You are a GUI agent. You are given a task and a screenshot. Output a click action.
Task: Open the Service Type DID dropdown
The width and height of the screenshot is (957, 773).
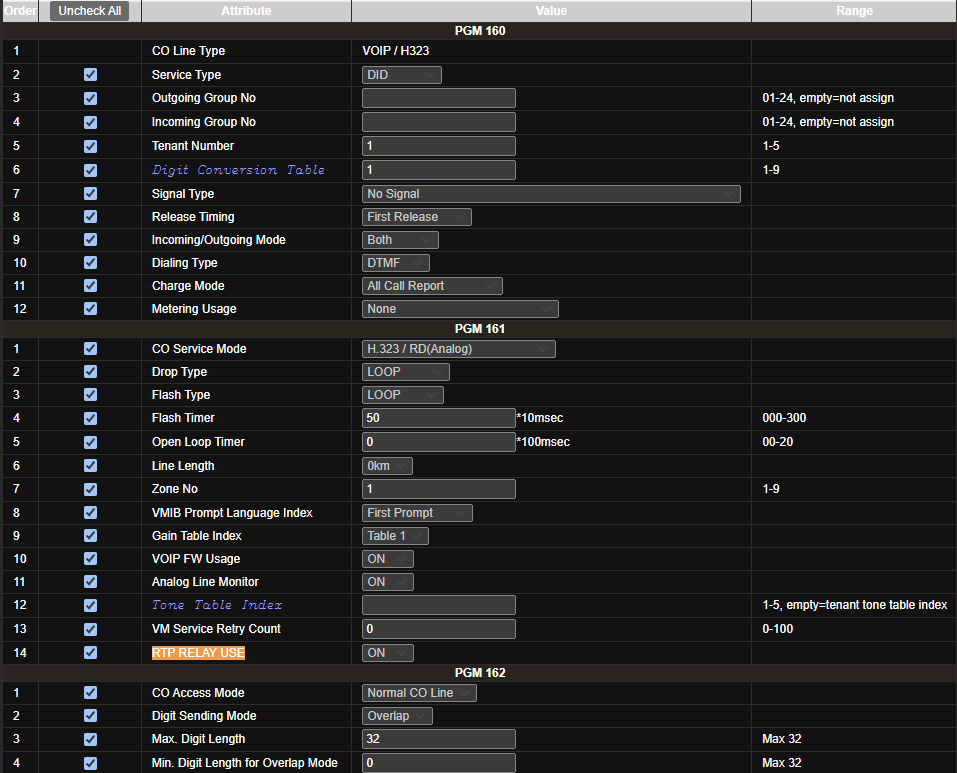(x=401, y=75)
